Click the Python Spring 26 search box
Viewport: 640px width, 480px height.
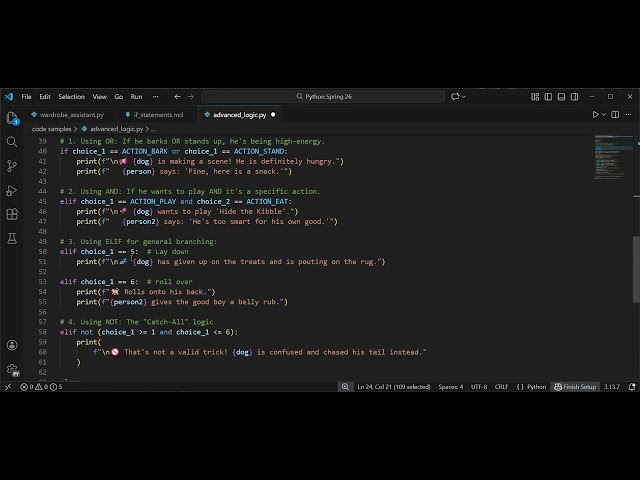click(323, 97)
